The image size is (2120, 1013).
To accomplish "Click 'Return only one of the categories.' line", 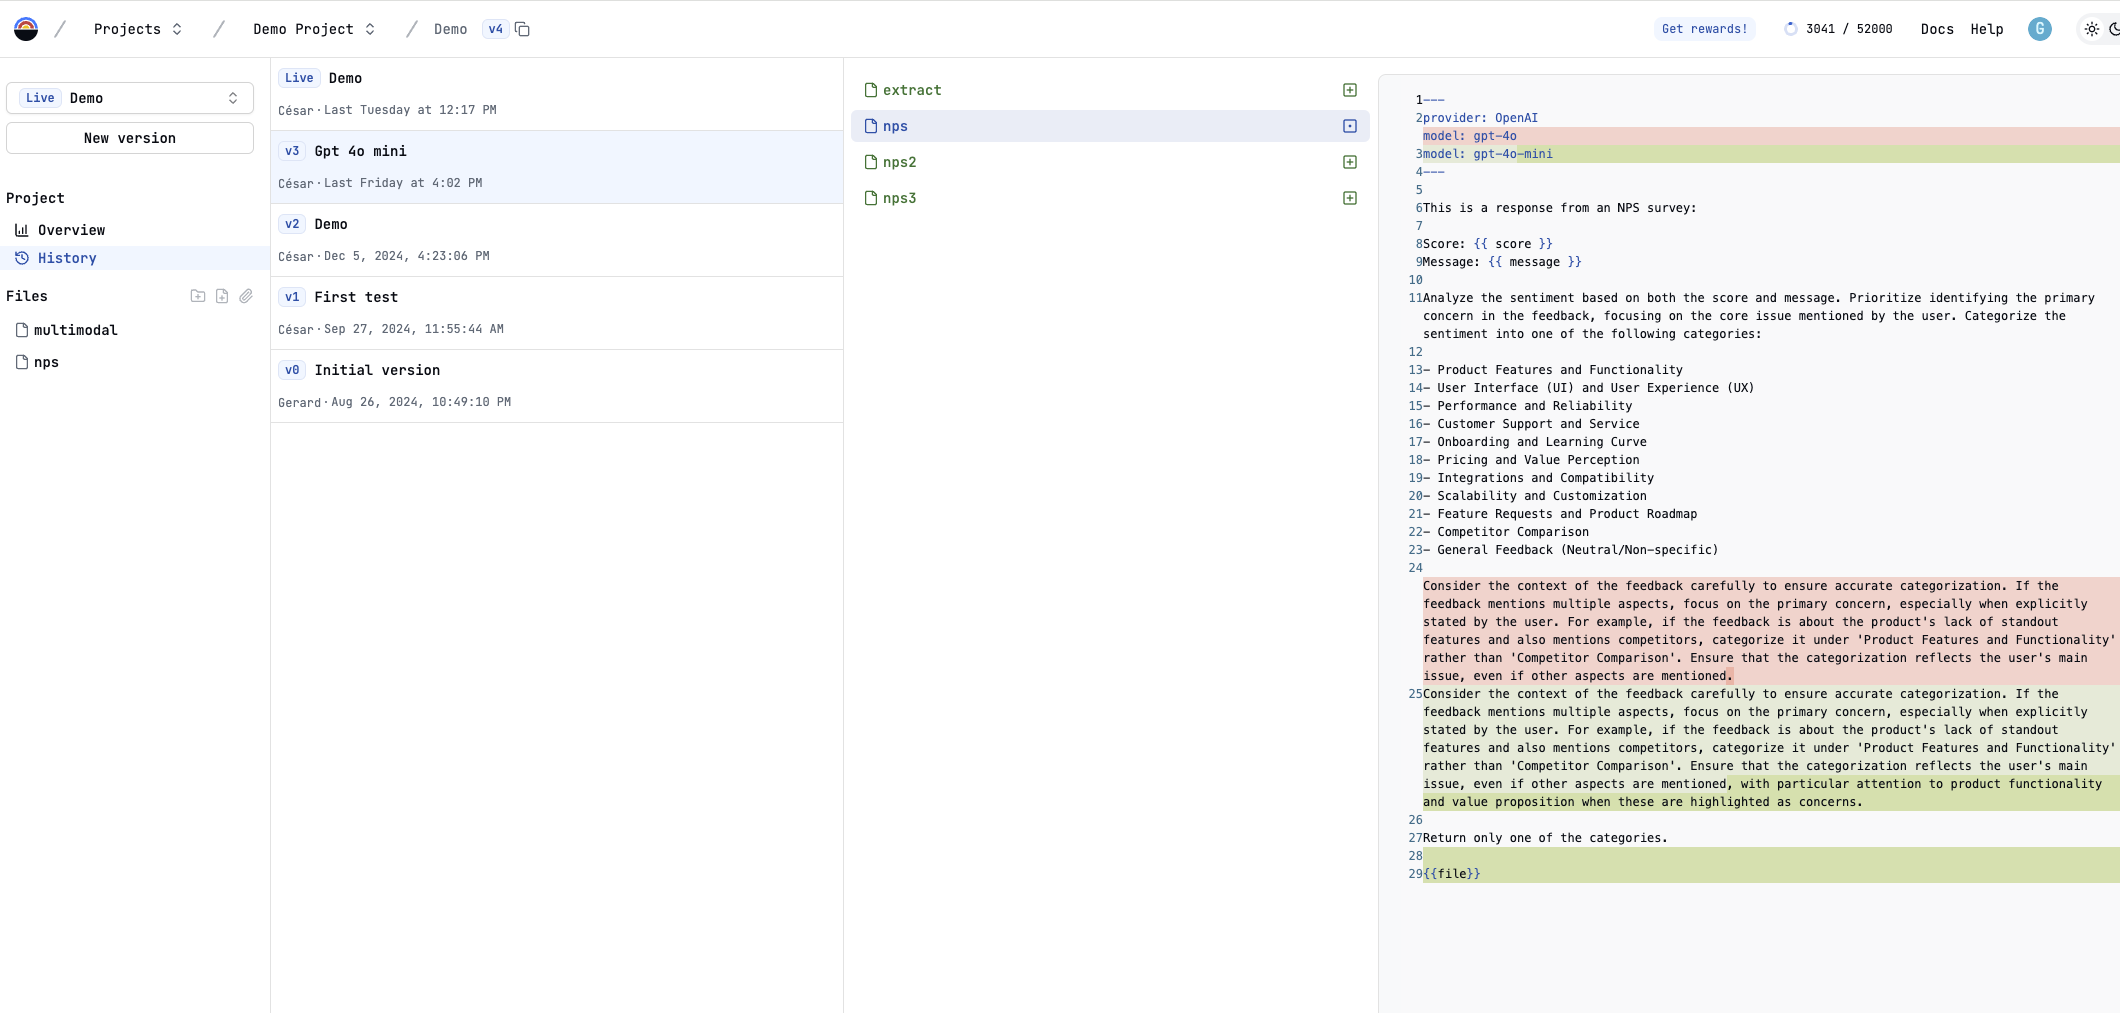I will [x=1545, y=838].
